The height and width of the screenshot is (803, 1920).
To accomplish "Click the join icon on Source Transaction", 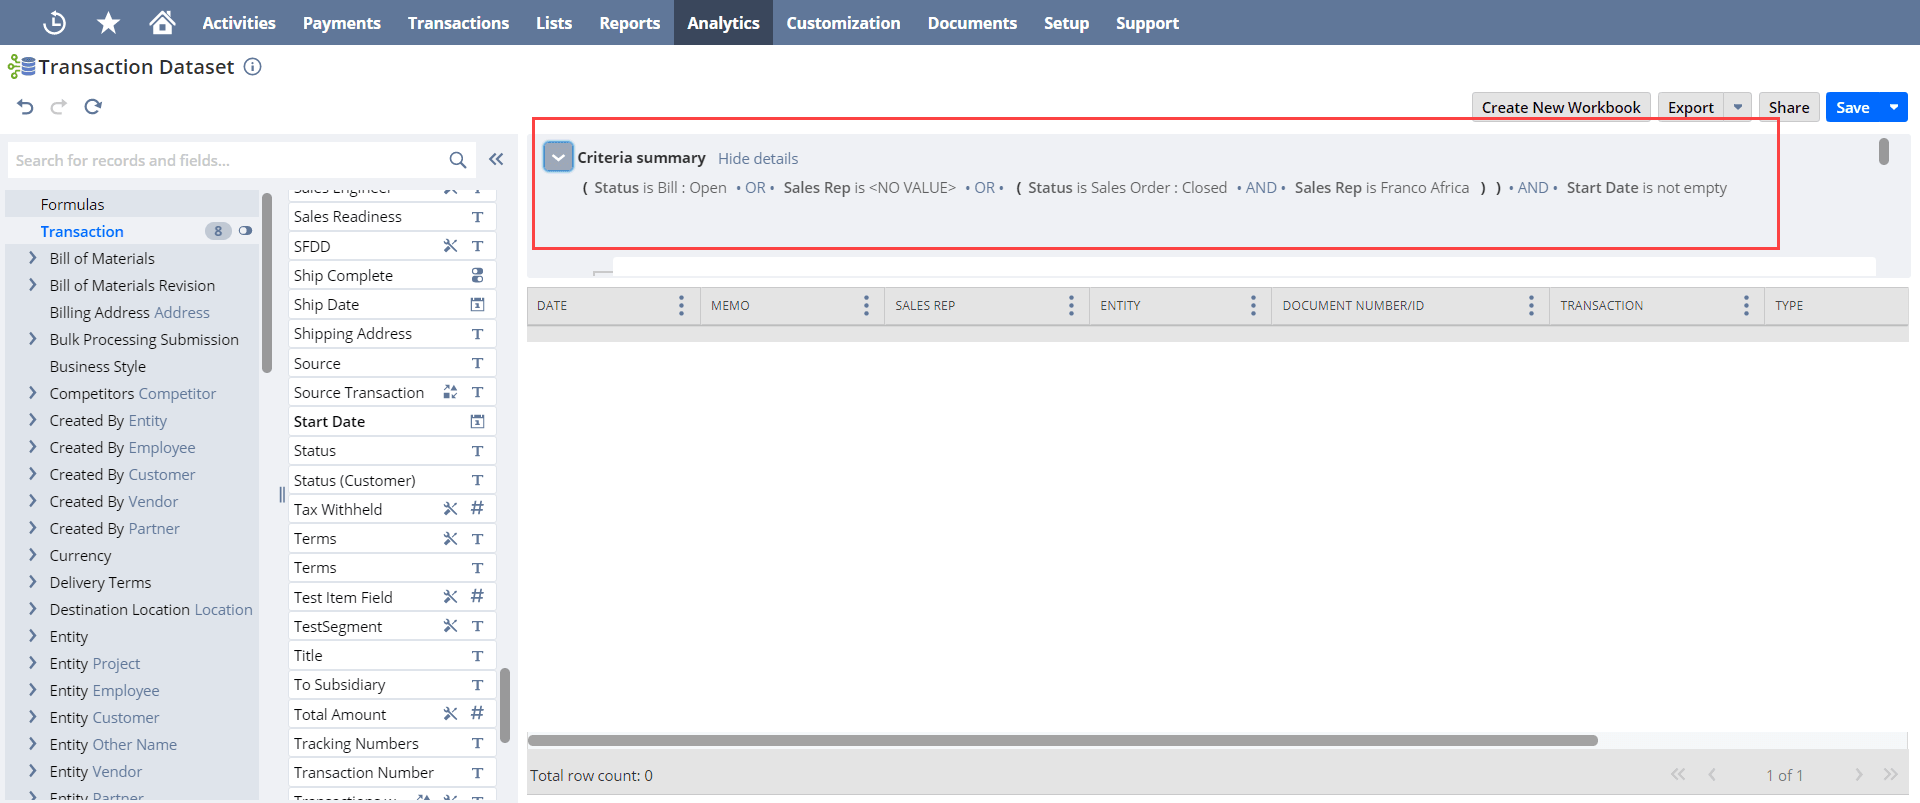I will click(x=450, y=392).
